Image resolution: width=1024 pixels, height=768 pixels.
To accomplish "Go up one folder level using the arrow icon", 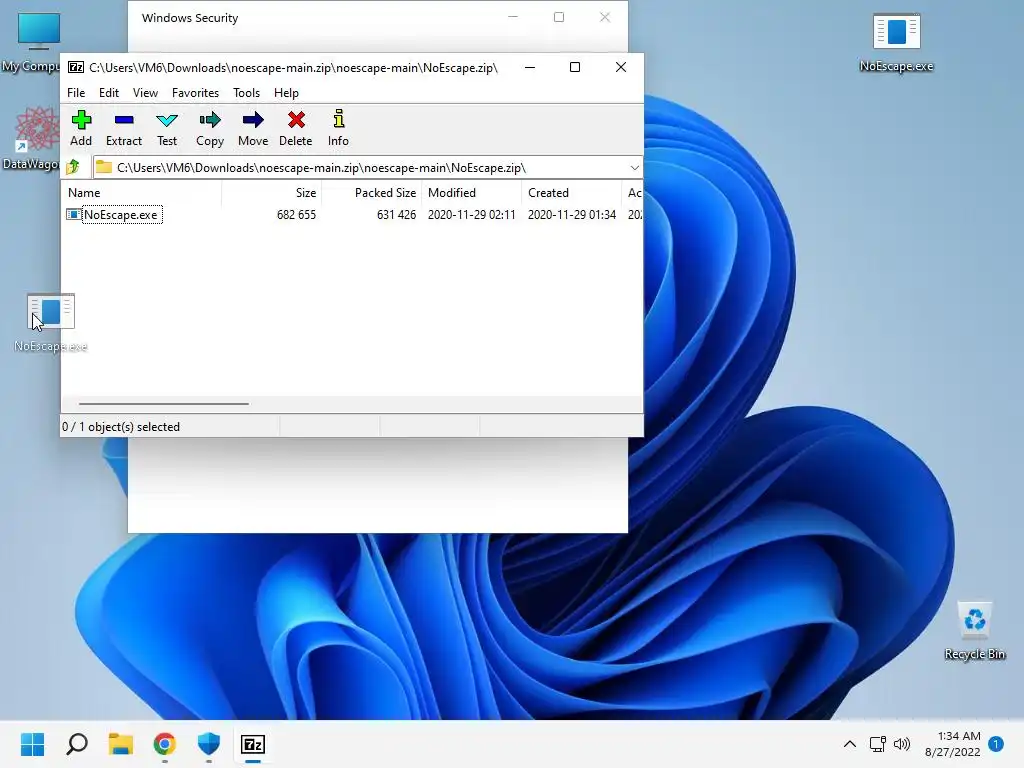I will [73, 167].
